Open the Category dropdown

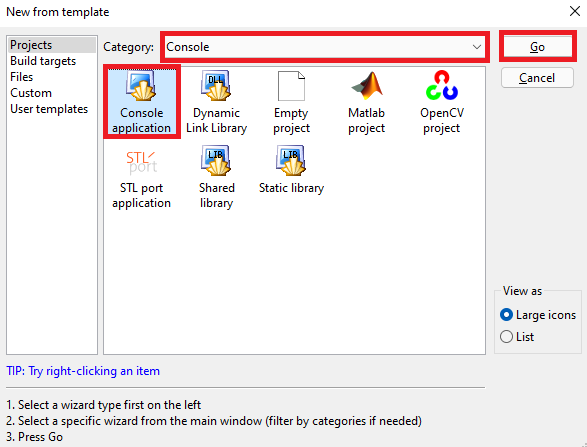click(x=325, y=47)
